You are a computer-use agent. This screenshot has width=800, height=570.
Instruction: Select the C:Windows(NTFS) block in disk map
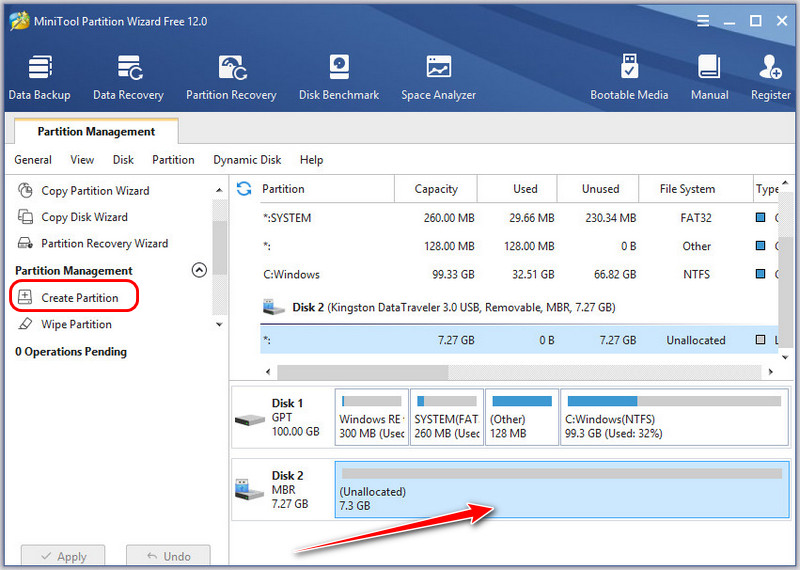pos(674,417)
